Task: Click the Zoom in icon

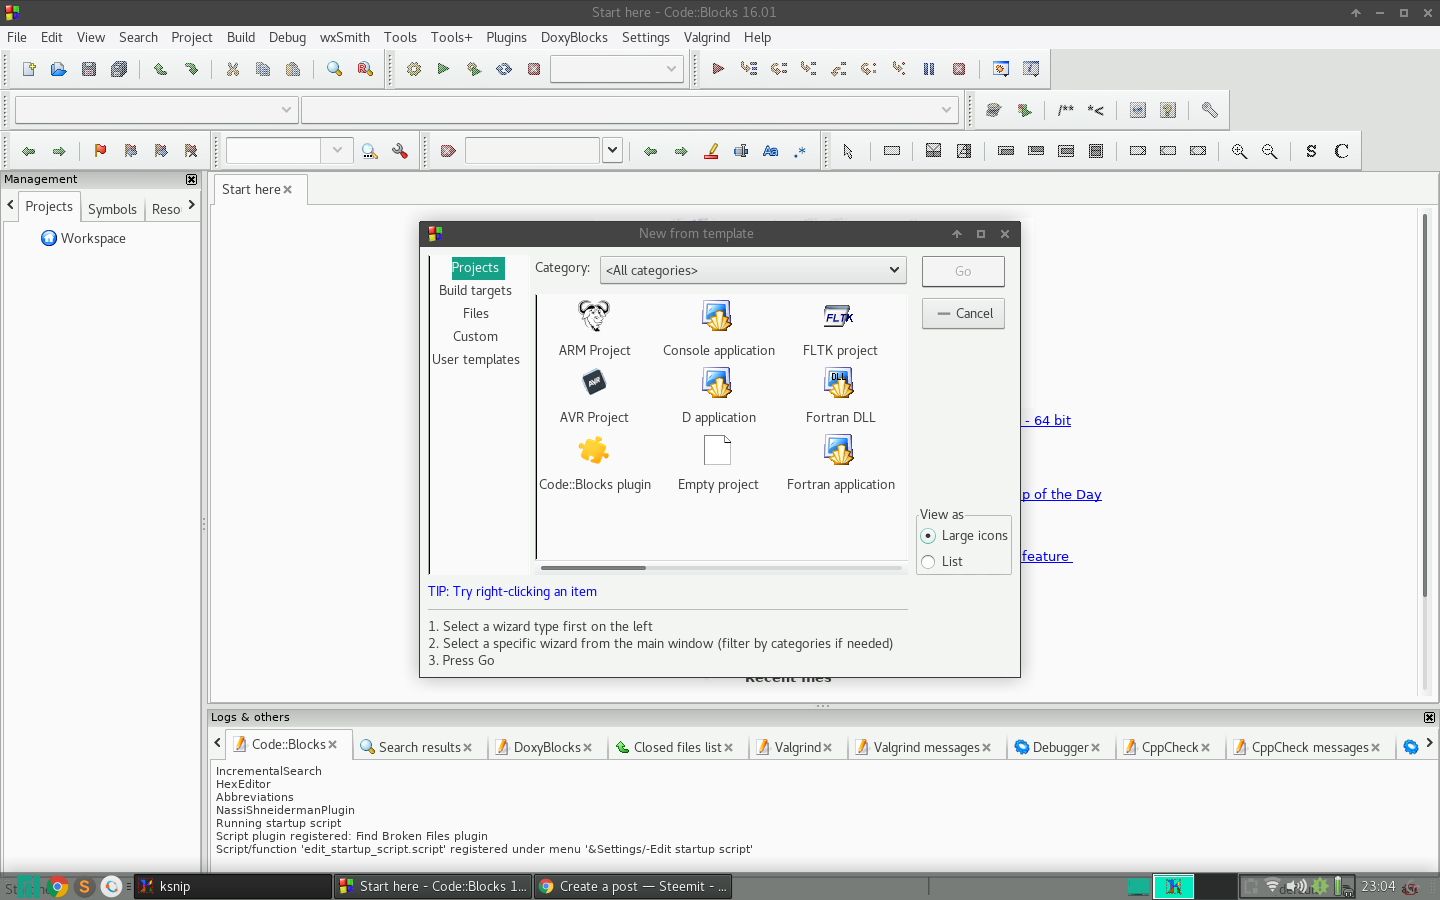Action: (x=1239, y=151)
